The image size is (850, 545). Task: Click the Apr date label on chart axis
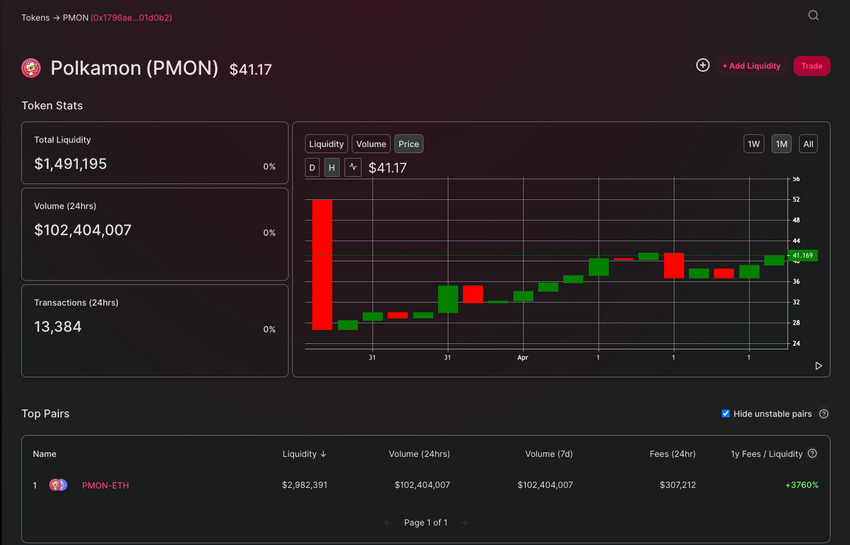click(523, 357)
